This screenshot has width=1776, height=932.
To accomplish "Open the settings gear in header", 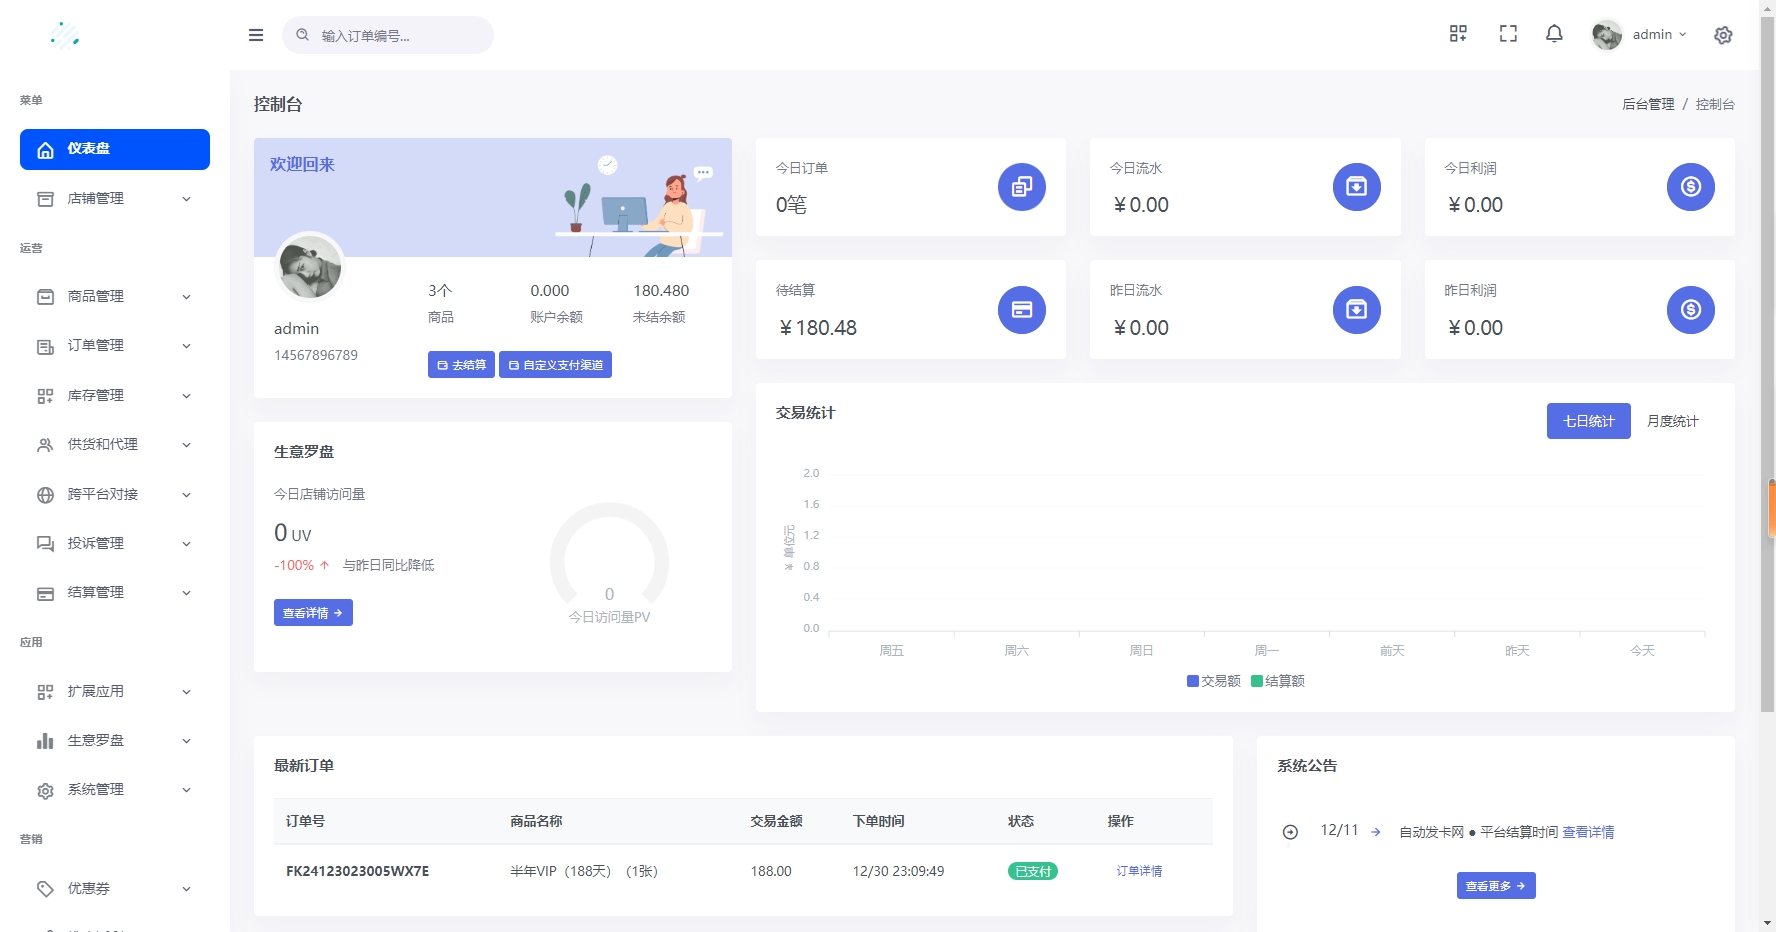I will [1723, 35].
